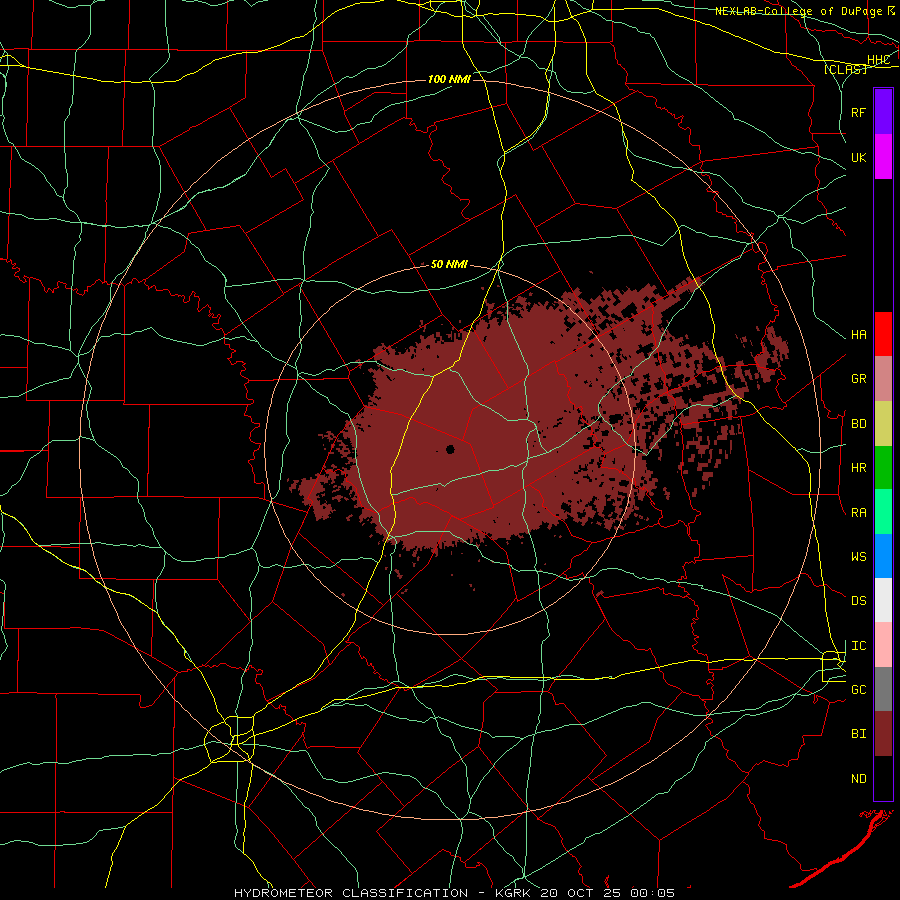Image resolution: width=900 pixels, height=900 pixels.
Task: Click the 'IC' legend label
Action: [x=859, y=646]
